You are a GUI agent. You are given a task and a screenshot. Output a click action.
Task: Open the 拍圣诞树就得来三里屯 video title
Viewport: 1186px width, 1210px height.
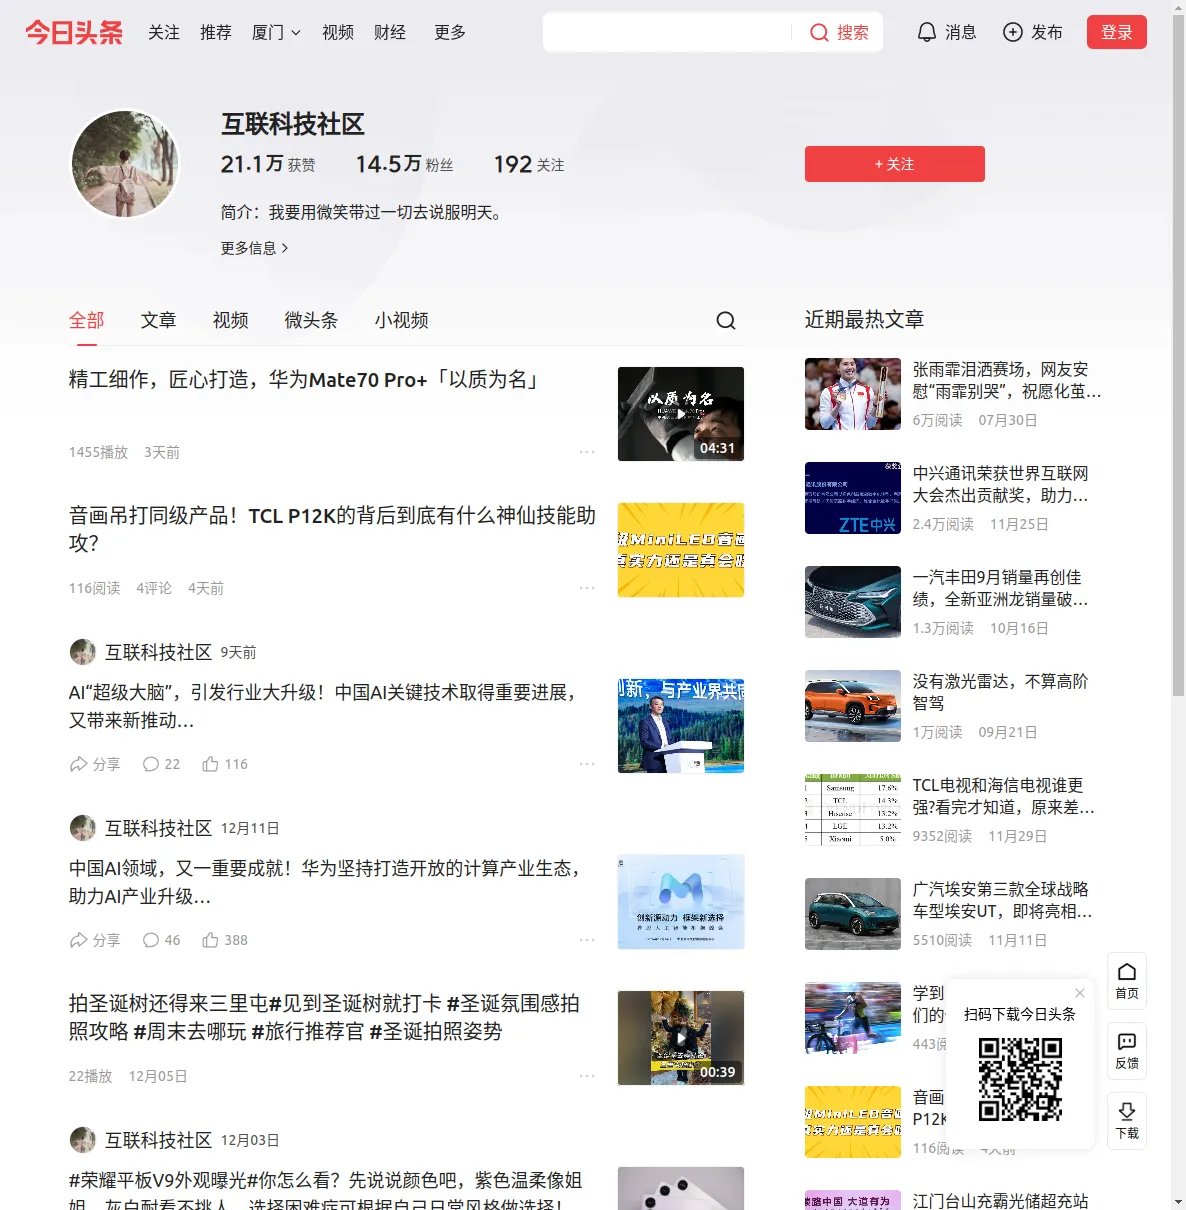[x=324, y=1017]
